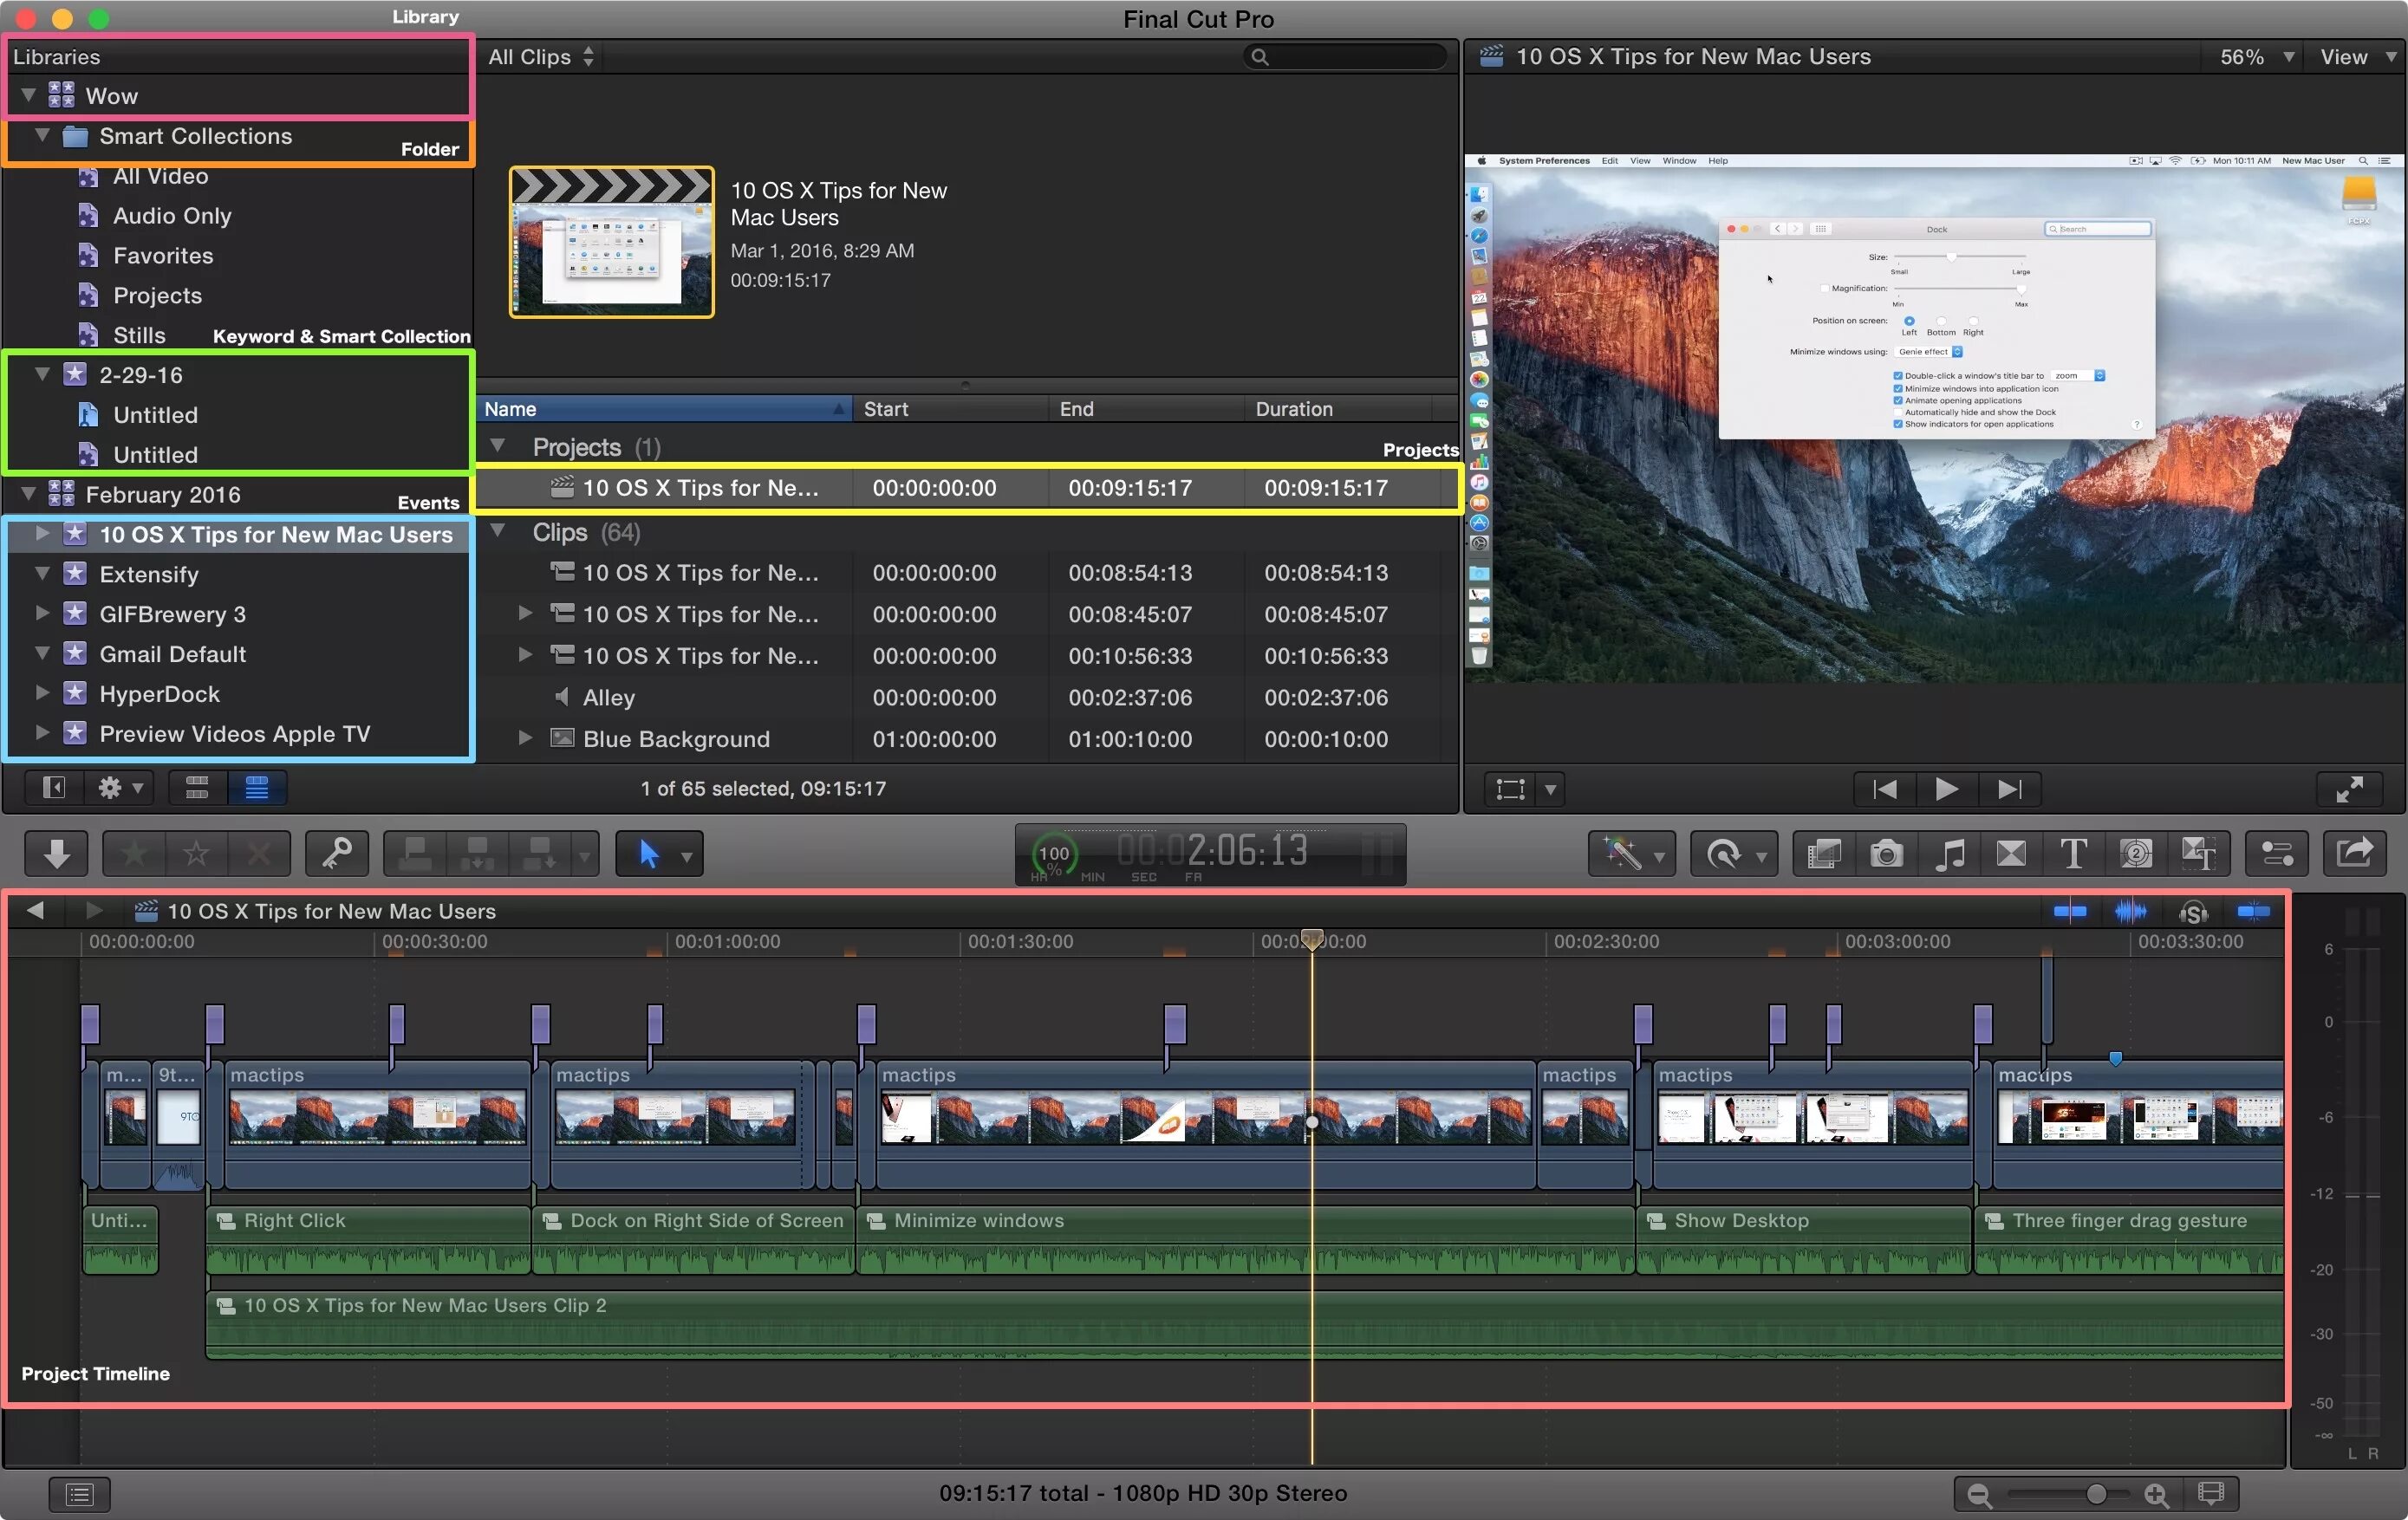Click the color correction icon in toolbar
Screen dimensions: 2408x1520
pos(1629,856)
